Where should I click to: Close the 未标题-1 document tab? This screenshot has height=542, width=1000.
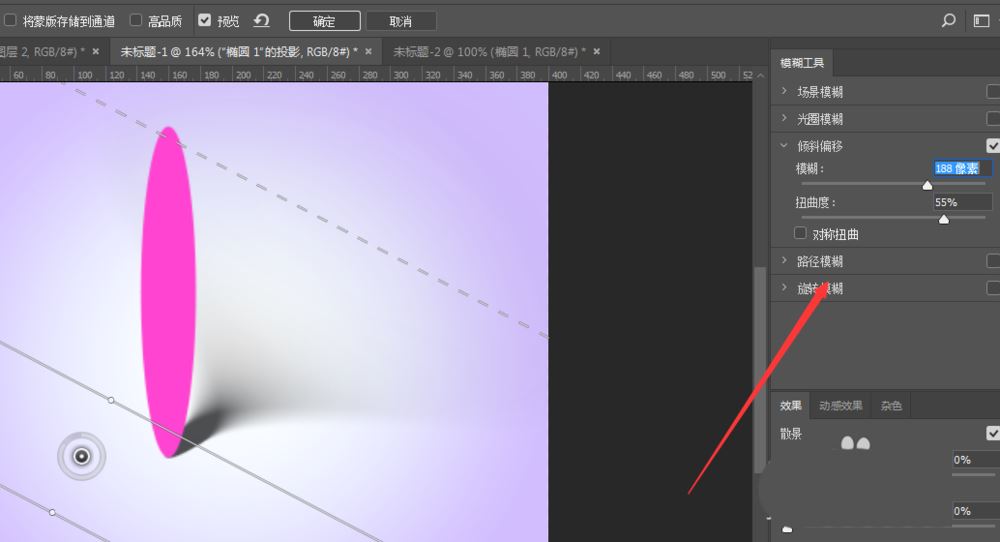coord(368,52)
